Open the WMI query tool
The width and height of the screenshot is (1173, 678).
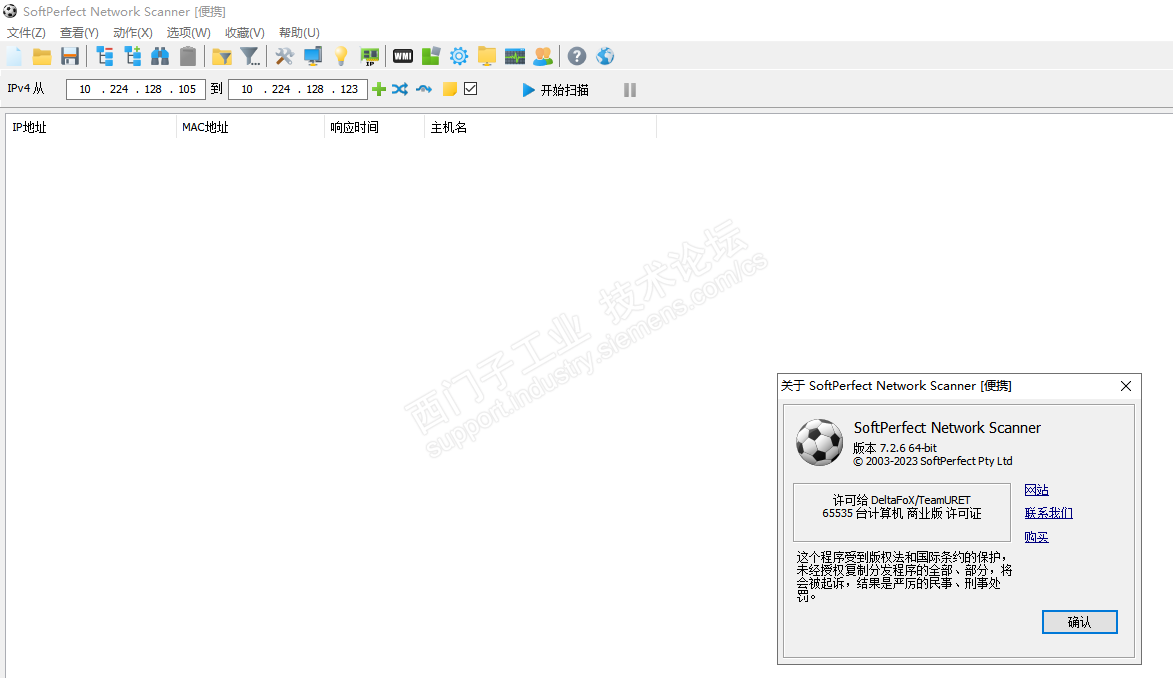[x=402, y=56]
